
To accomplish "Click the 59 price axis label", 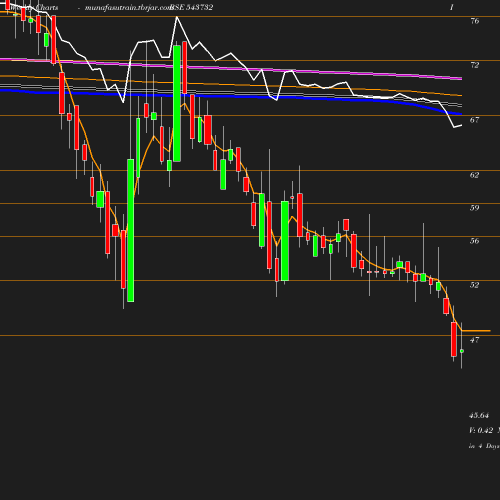I will click(x=475, y=208).
